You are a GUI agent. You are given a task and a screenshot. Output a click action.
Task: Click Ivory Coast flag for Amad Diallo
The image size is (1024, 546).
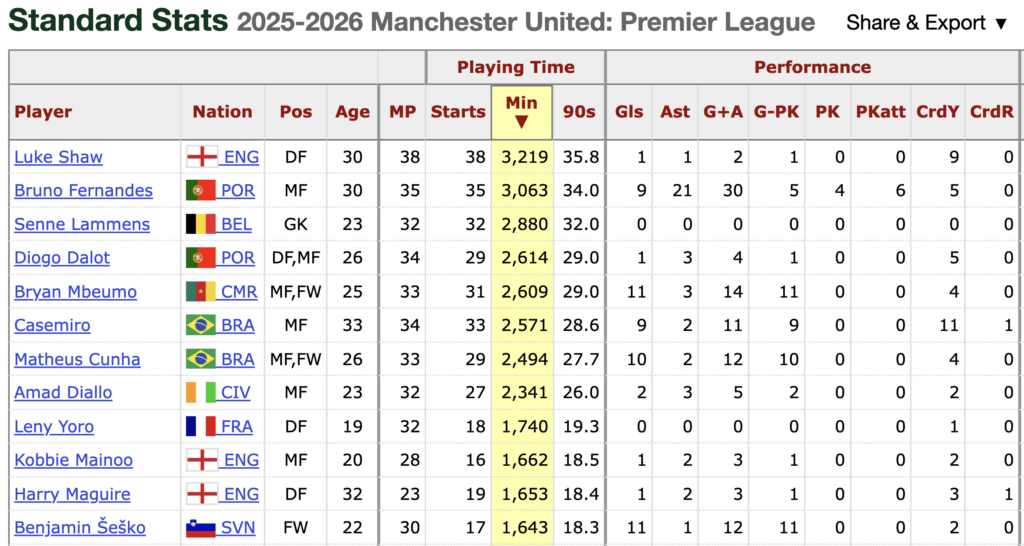202,393
